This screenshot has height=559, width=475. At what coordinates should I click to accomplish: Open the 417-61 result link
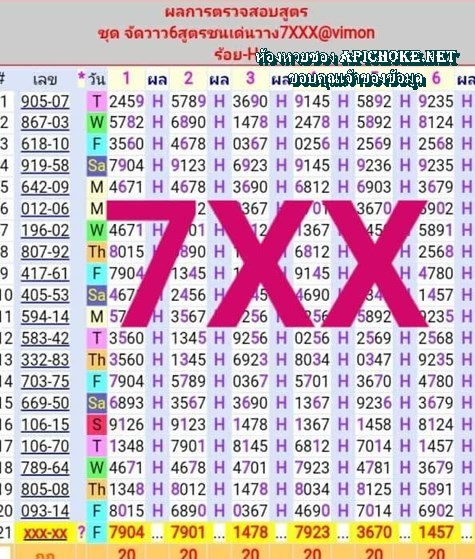tap(45, 273)
